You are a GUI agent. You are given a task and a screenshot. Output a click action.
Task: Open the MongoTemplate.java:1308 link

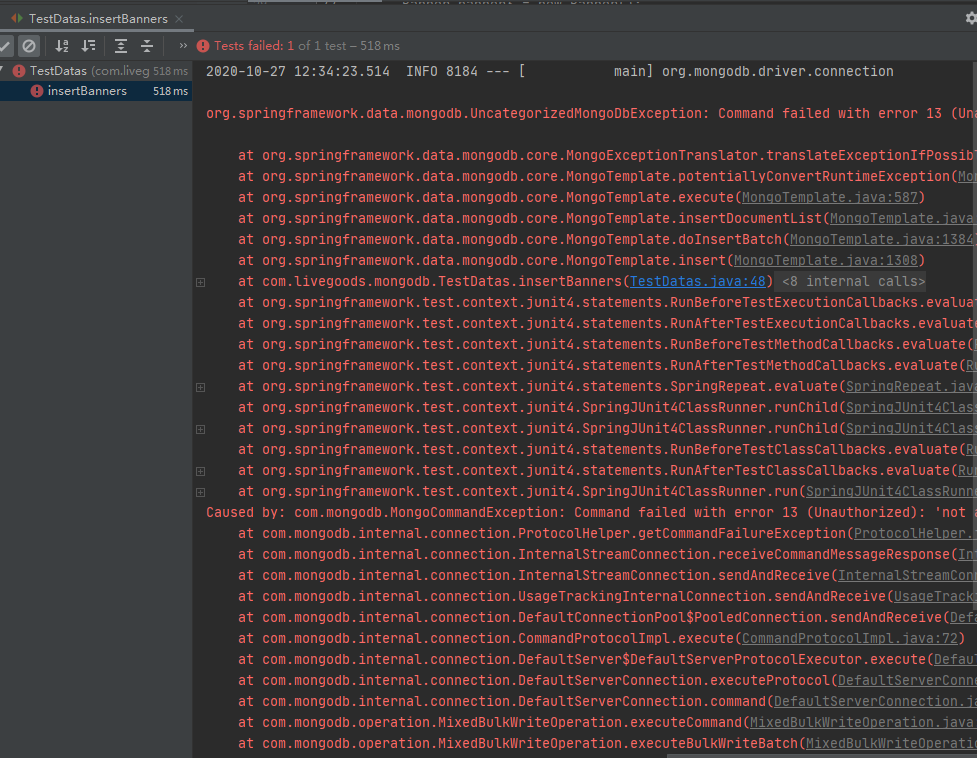[x=826, y=260]
